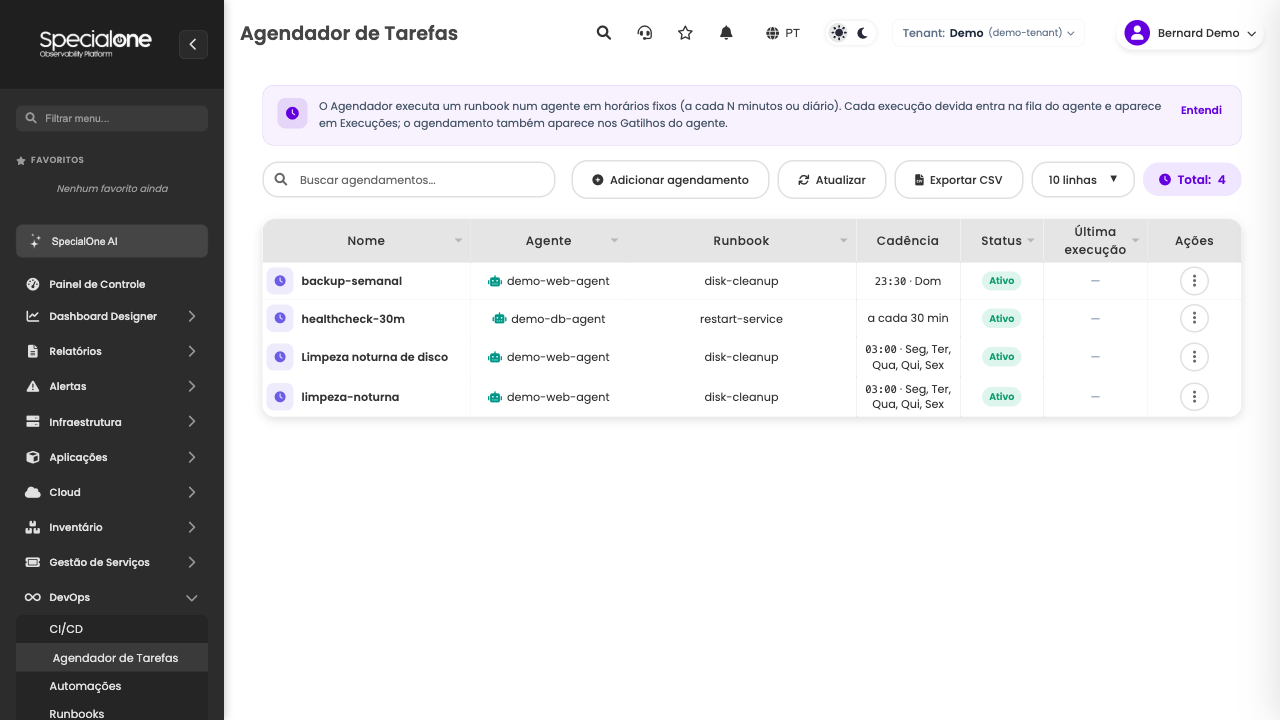The width and height of the screenshot is (1280, 720).
Task: Open the support headset icon
Action: 645,33
